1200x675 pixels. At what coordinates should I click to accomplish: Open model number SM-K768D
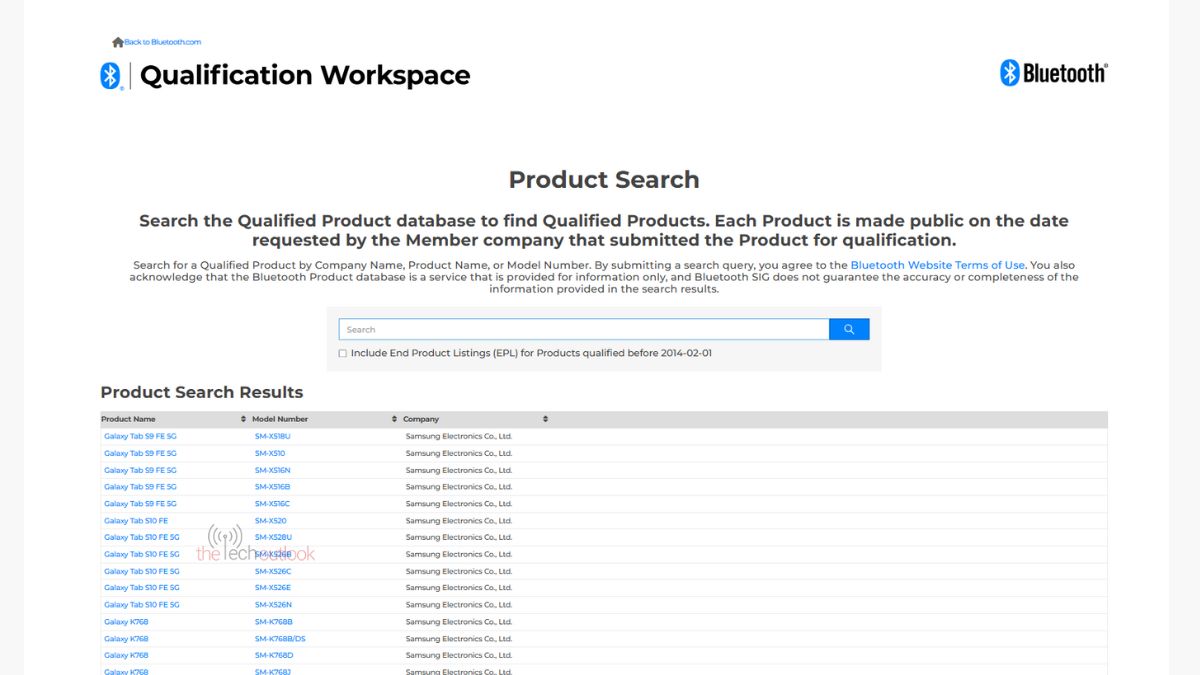[x=274, y=655]
